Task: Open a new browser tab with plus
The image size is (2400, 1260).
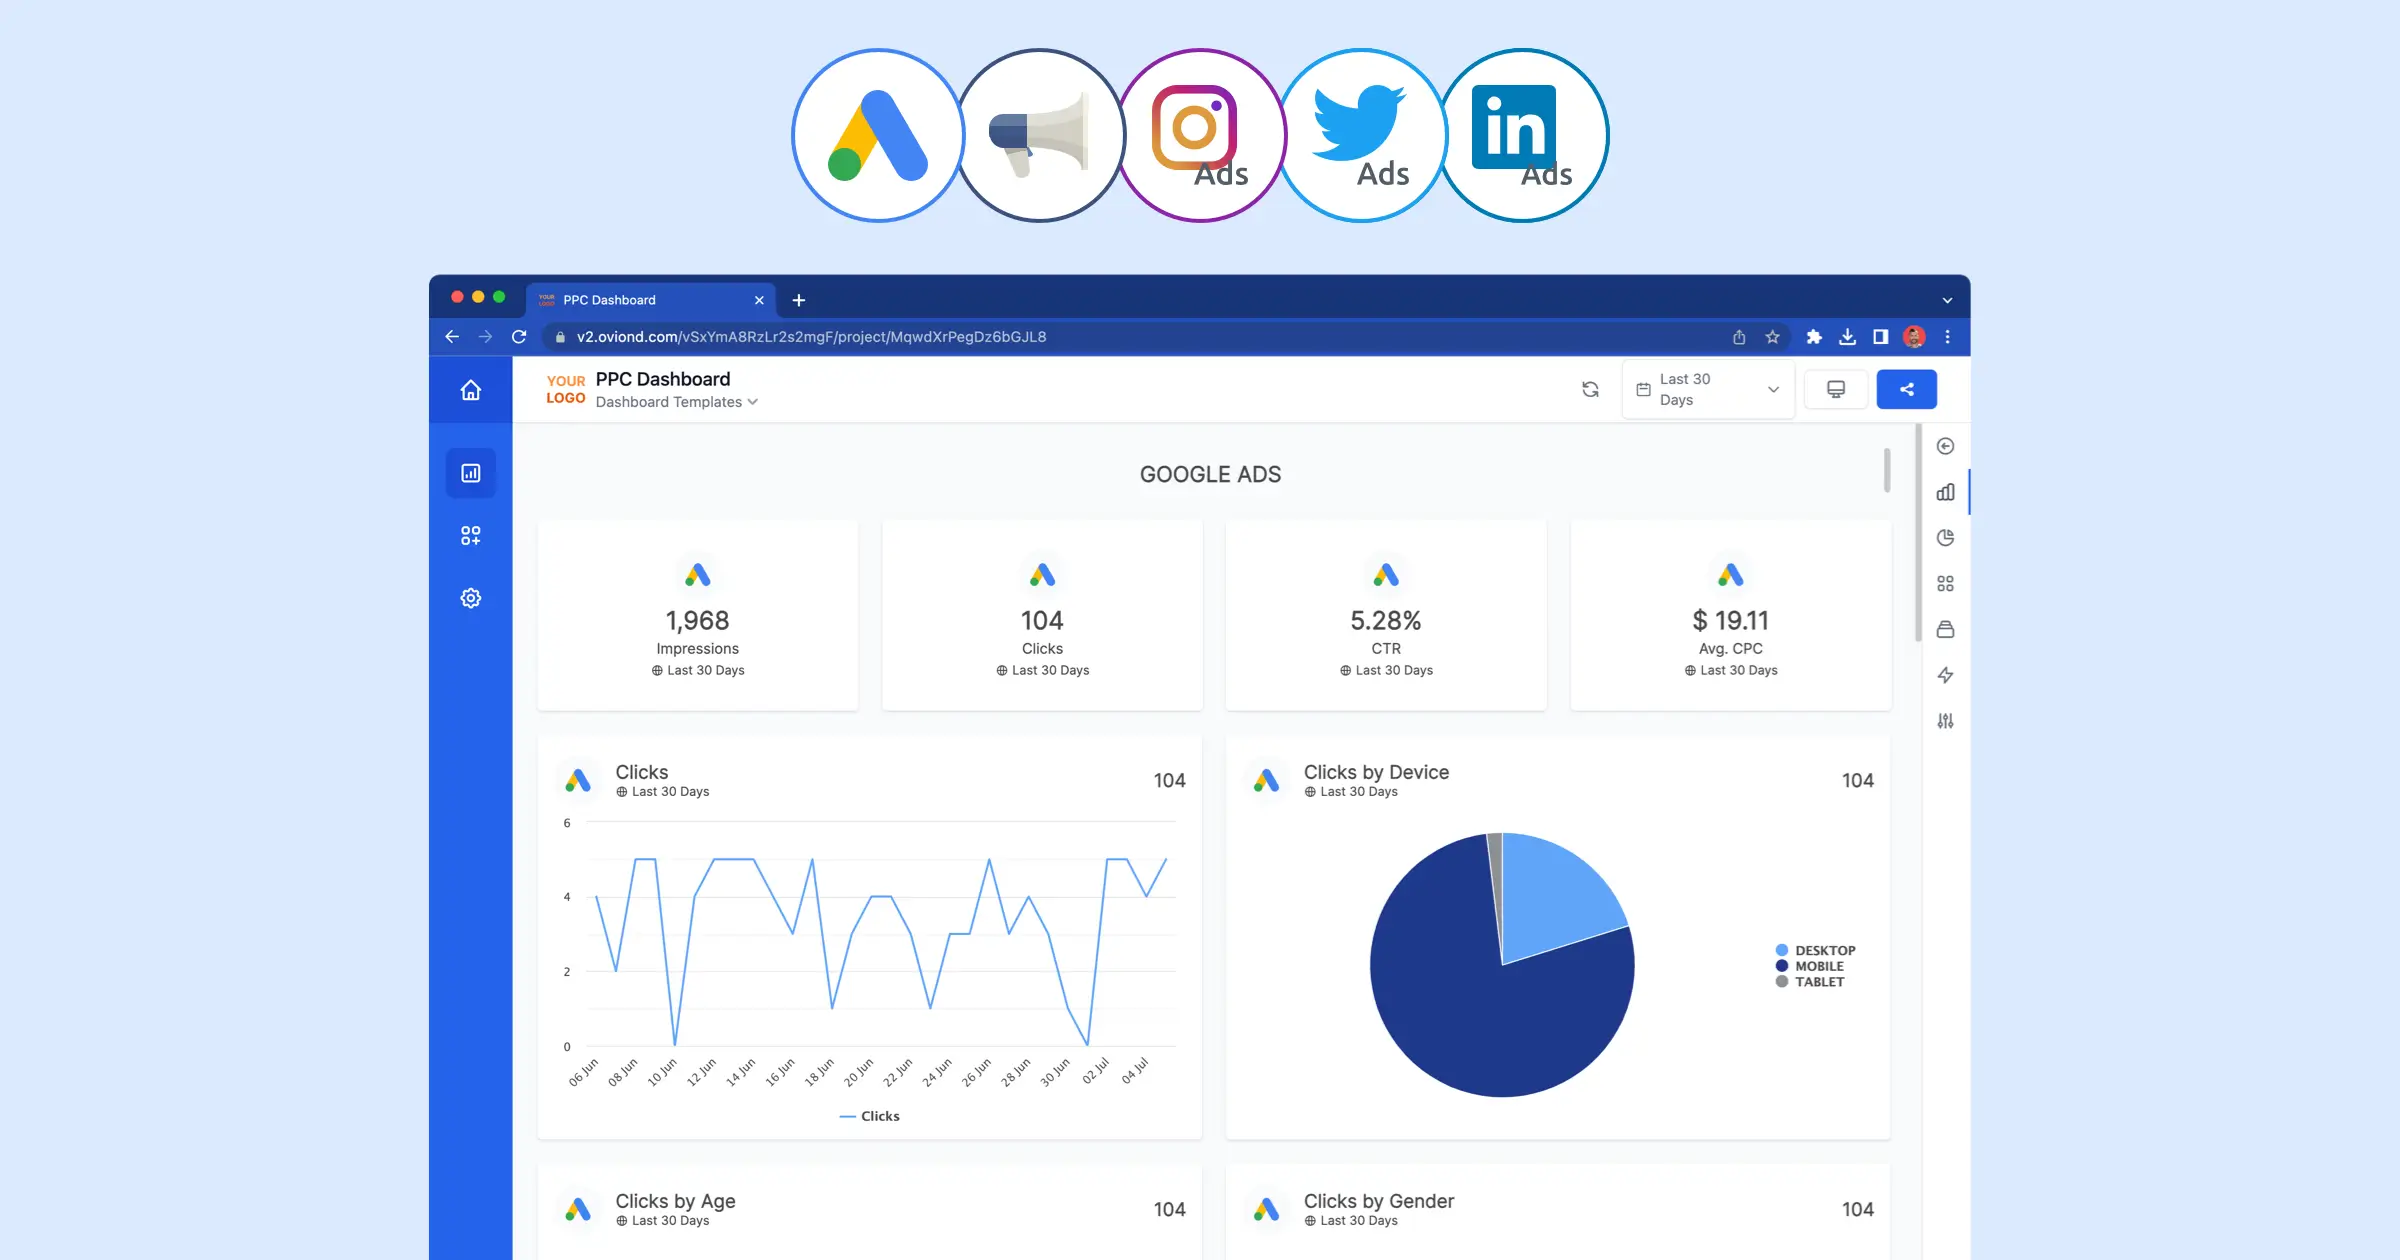Action: click(x=799, y=300)
